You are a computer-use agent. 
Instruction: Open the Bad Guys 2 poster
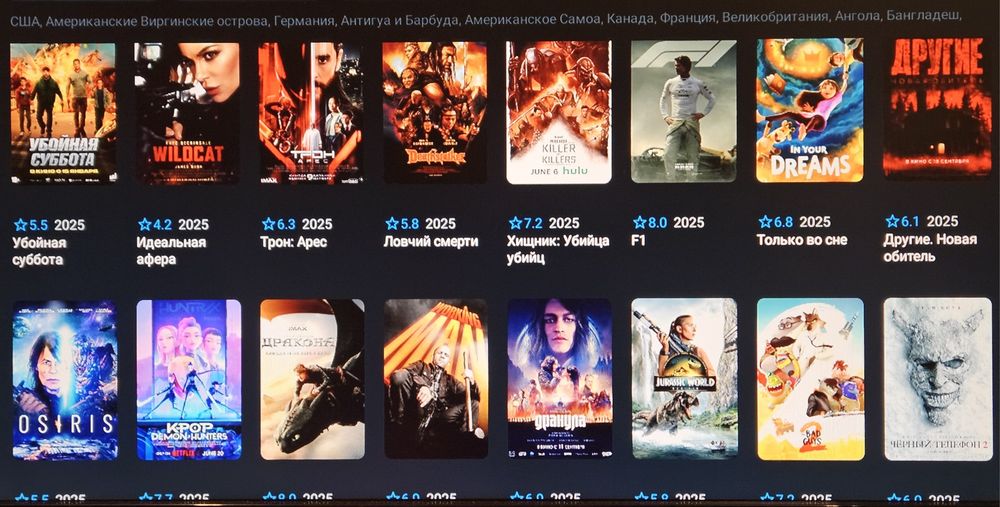click(x=811, y=379)
